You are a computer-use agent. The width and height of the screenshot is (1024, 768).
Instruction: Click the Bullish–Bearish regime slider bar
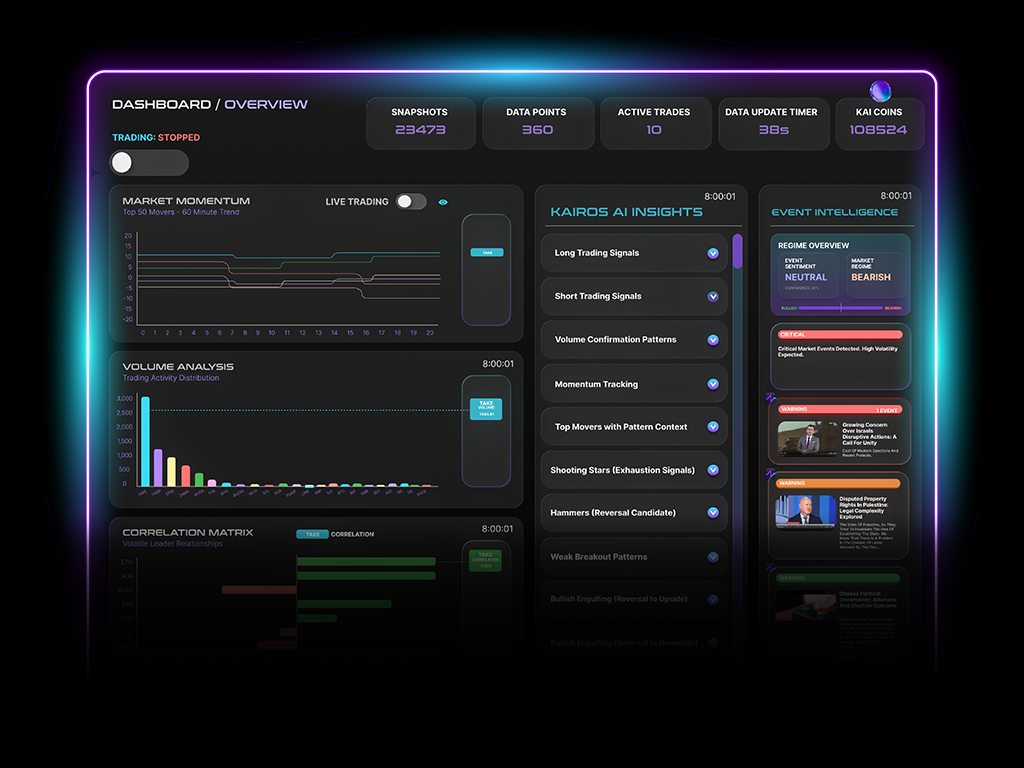pyautogui.click(x=840, y=308)
